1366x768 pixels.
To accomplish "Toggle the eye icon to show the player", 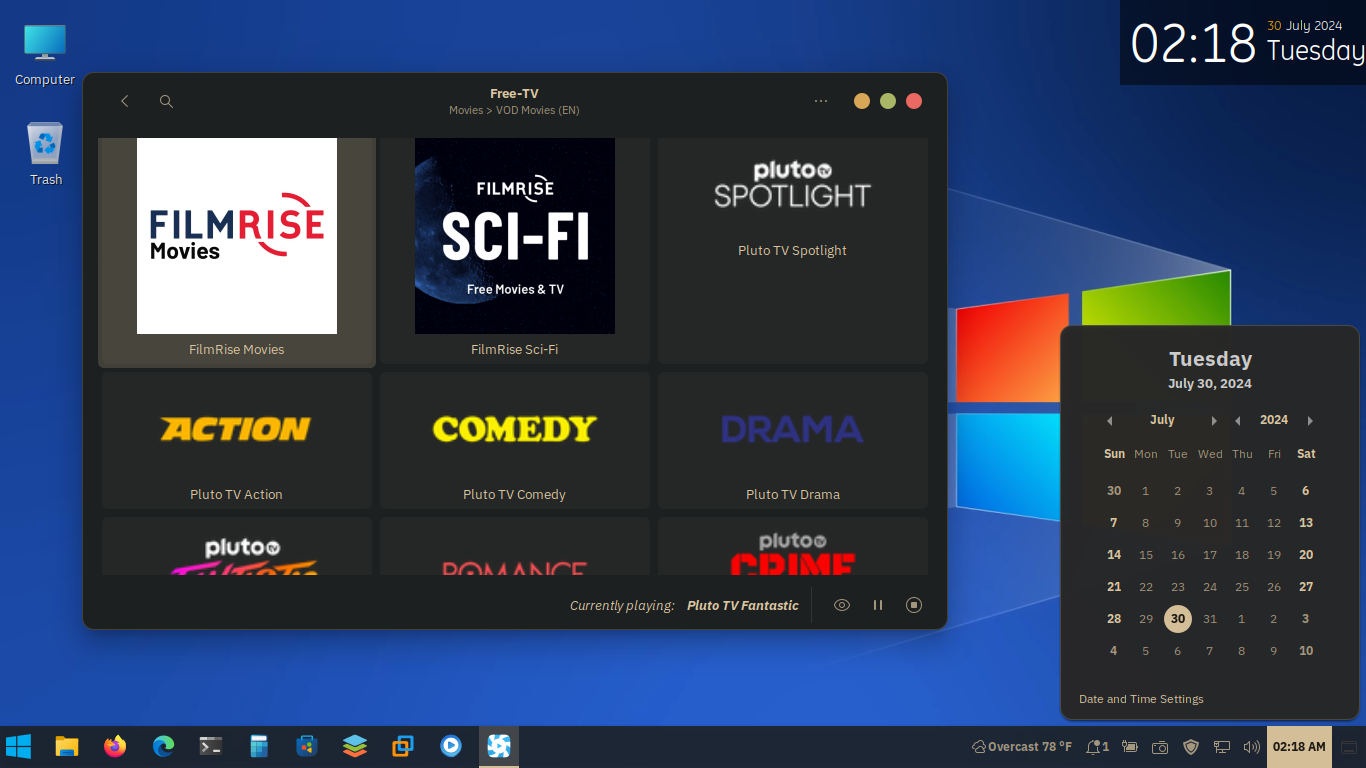I will (x=842, y=605).
